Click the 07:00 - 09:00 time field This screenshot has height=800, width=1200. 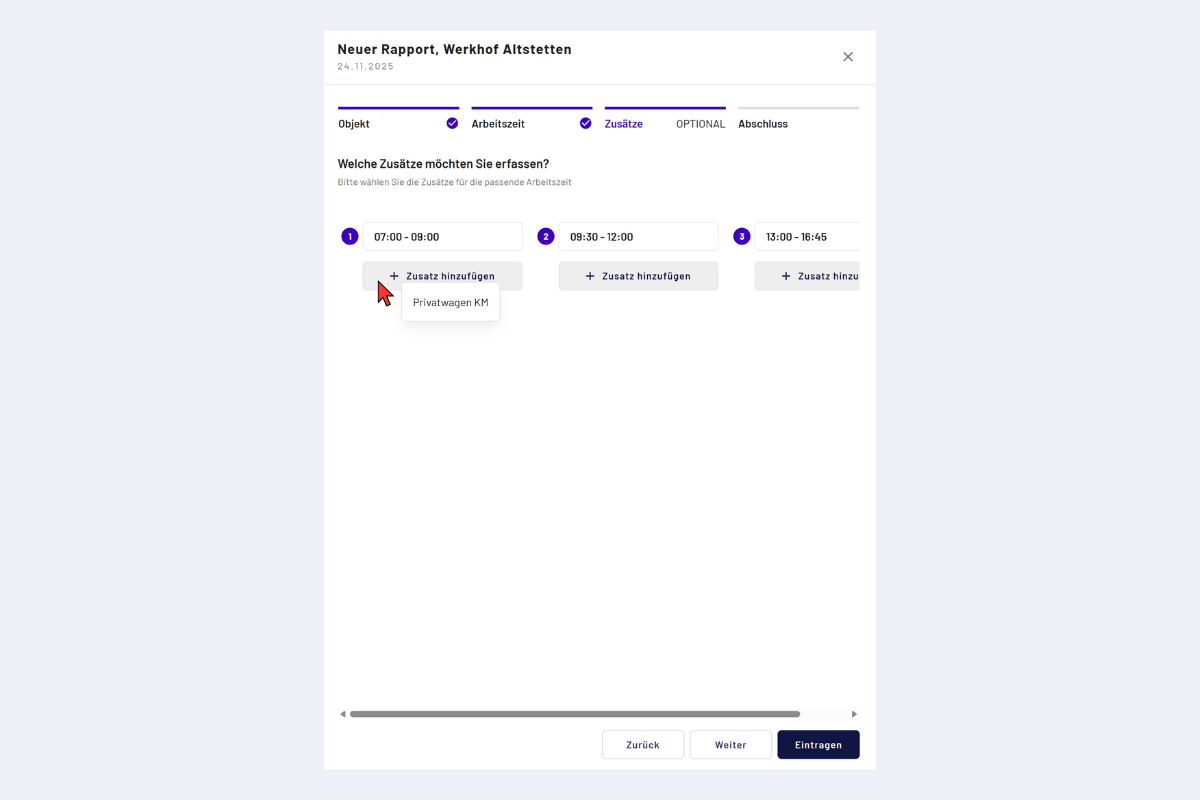point(442,237)
